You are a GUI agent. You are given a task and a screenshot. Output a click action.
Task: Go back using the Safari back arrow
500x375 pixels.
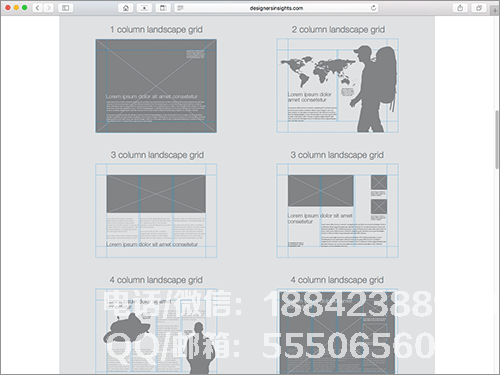pyautogui.click(x=37, y=8)
